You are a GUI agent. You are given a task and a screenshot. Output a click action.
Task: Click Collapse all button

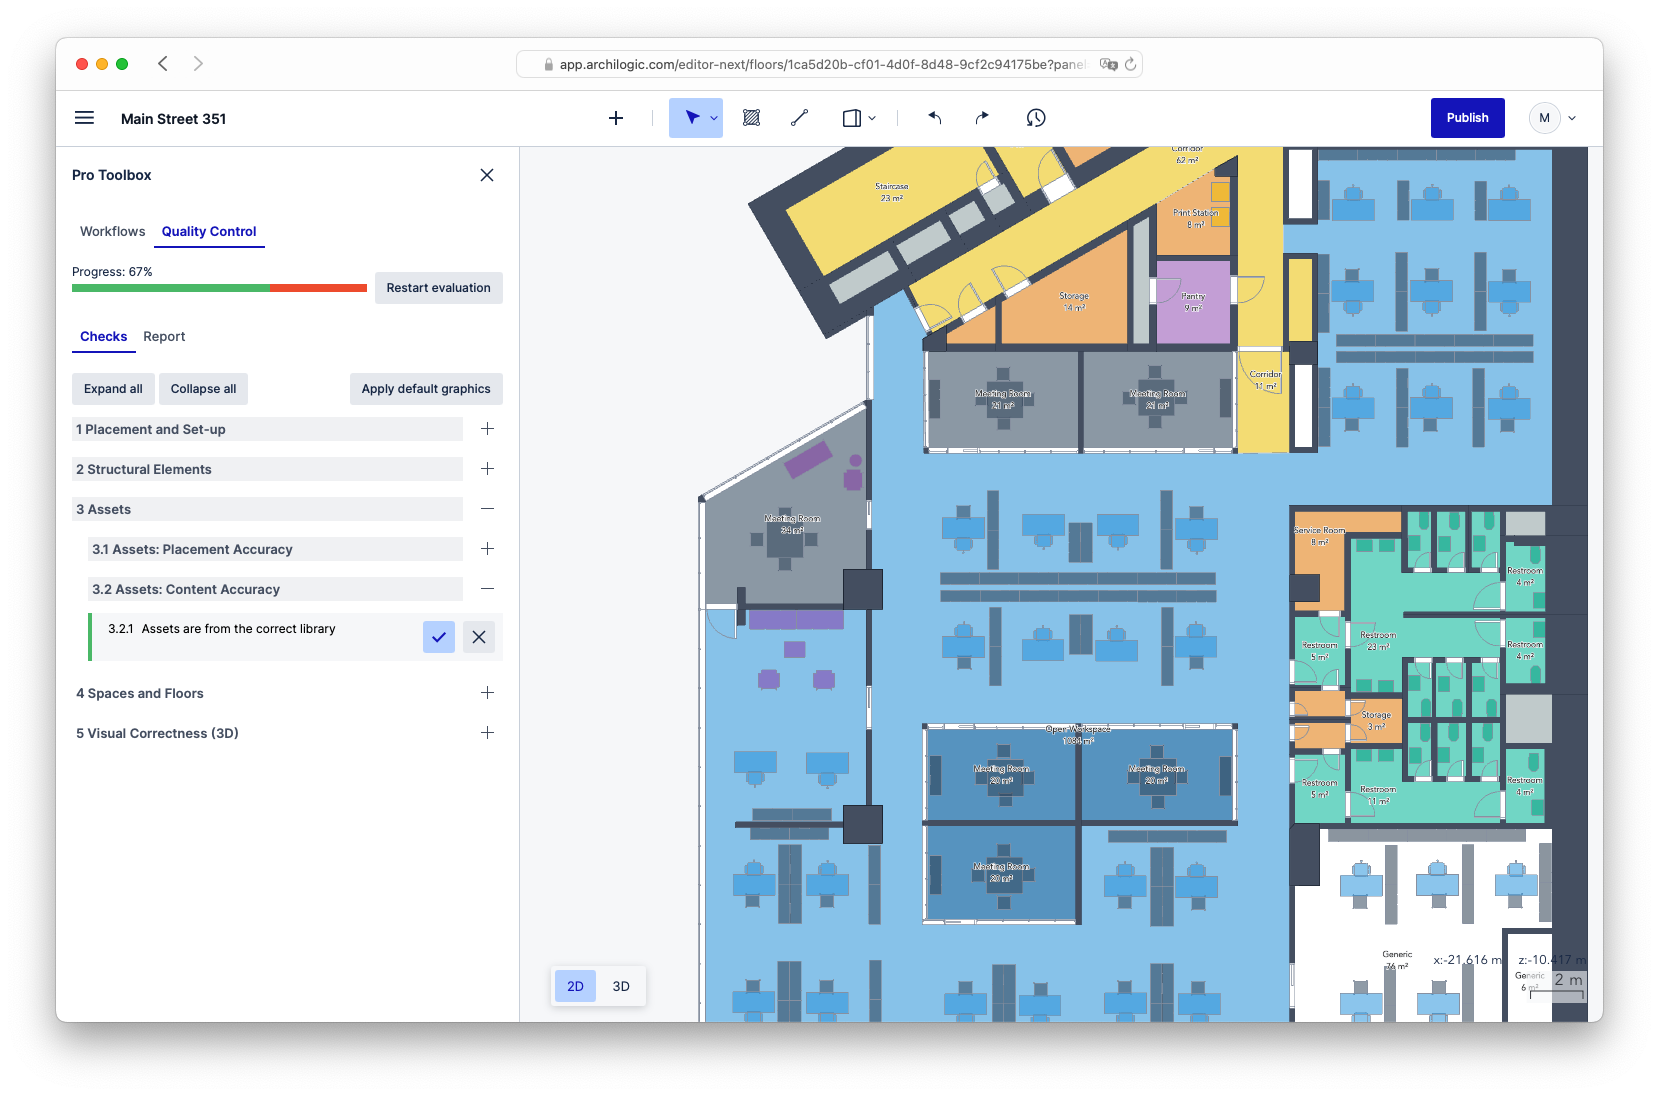click(203, 389)
